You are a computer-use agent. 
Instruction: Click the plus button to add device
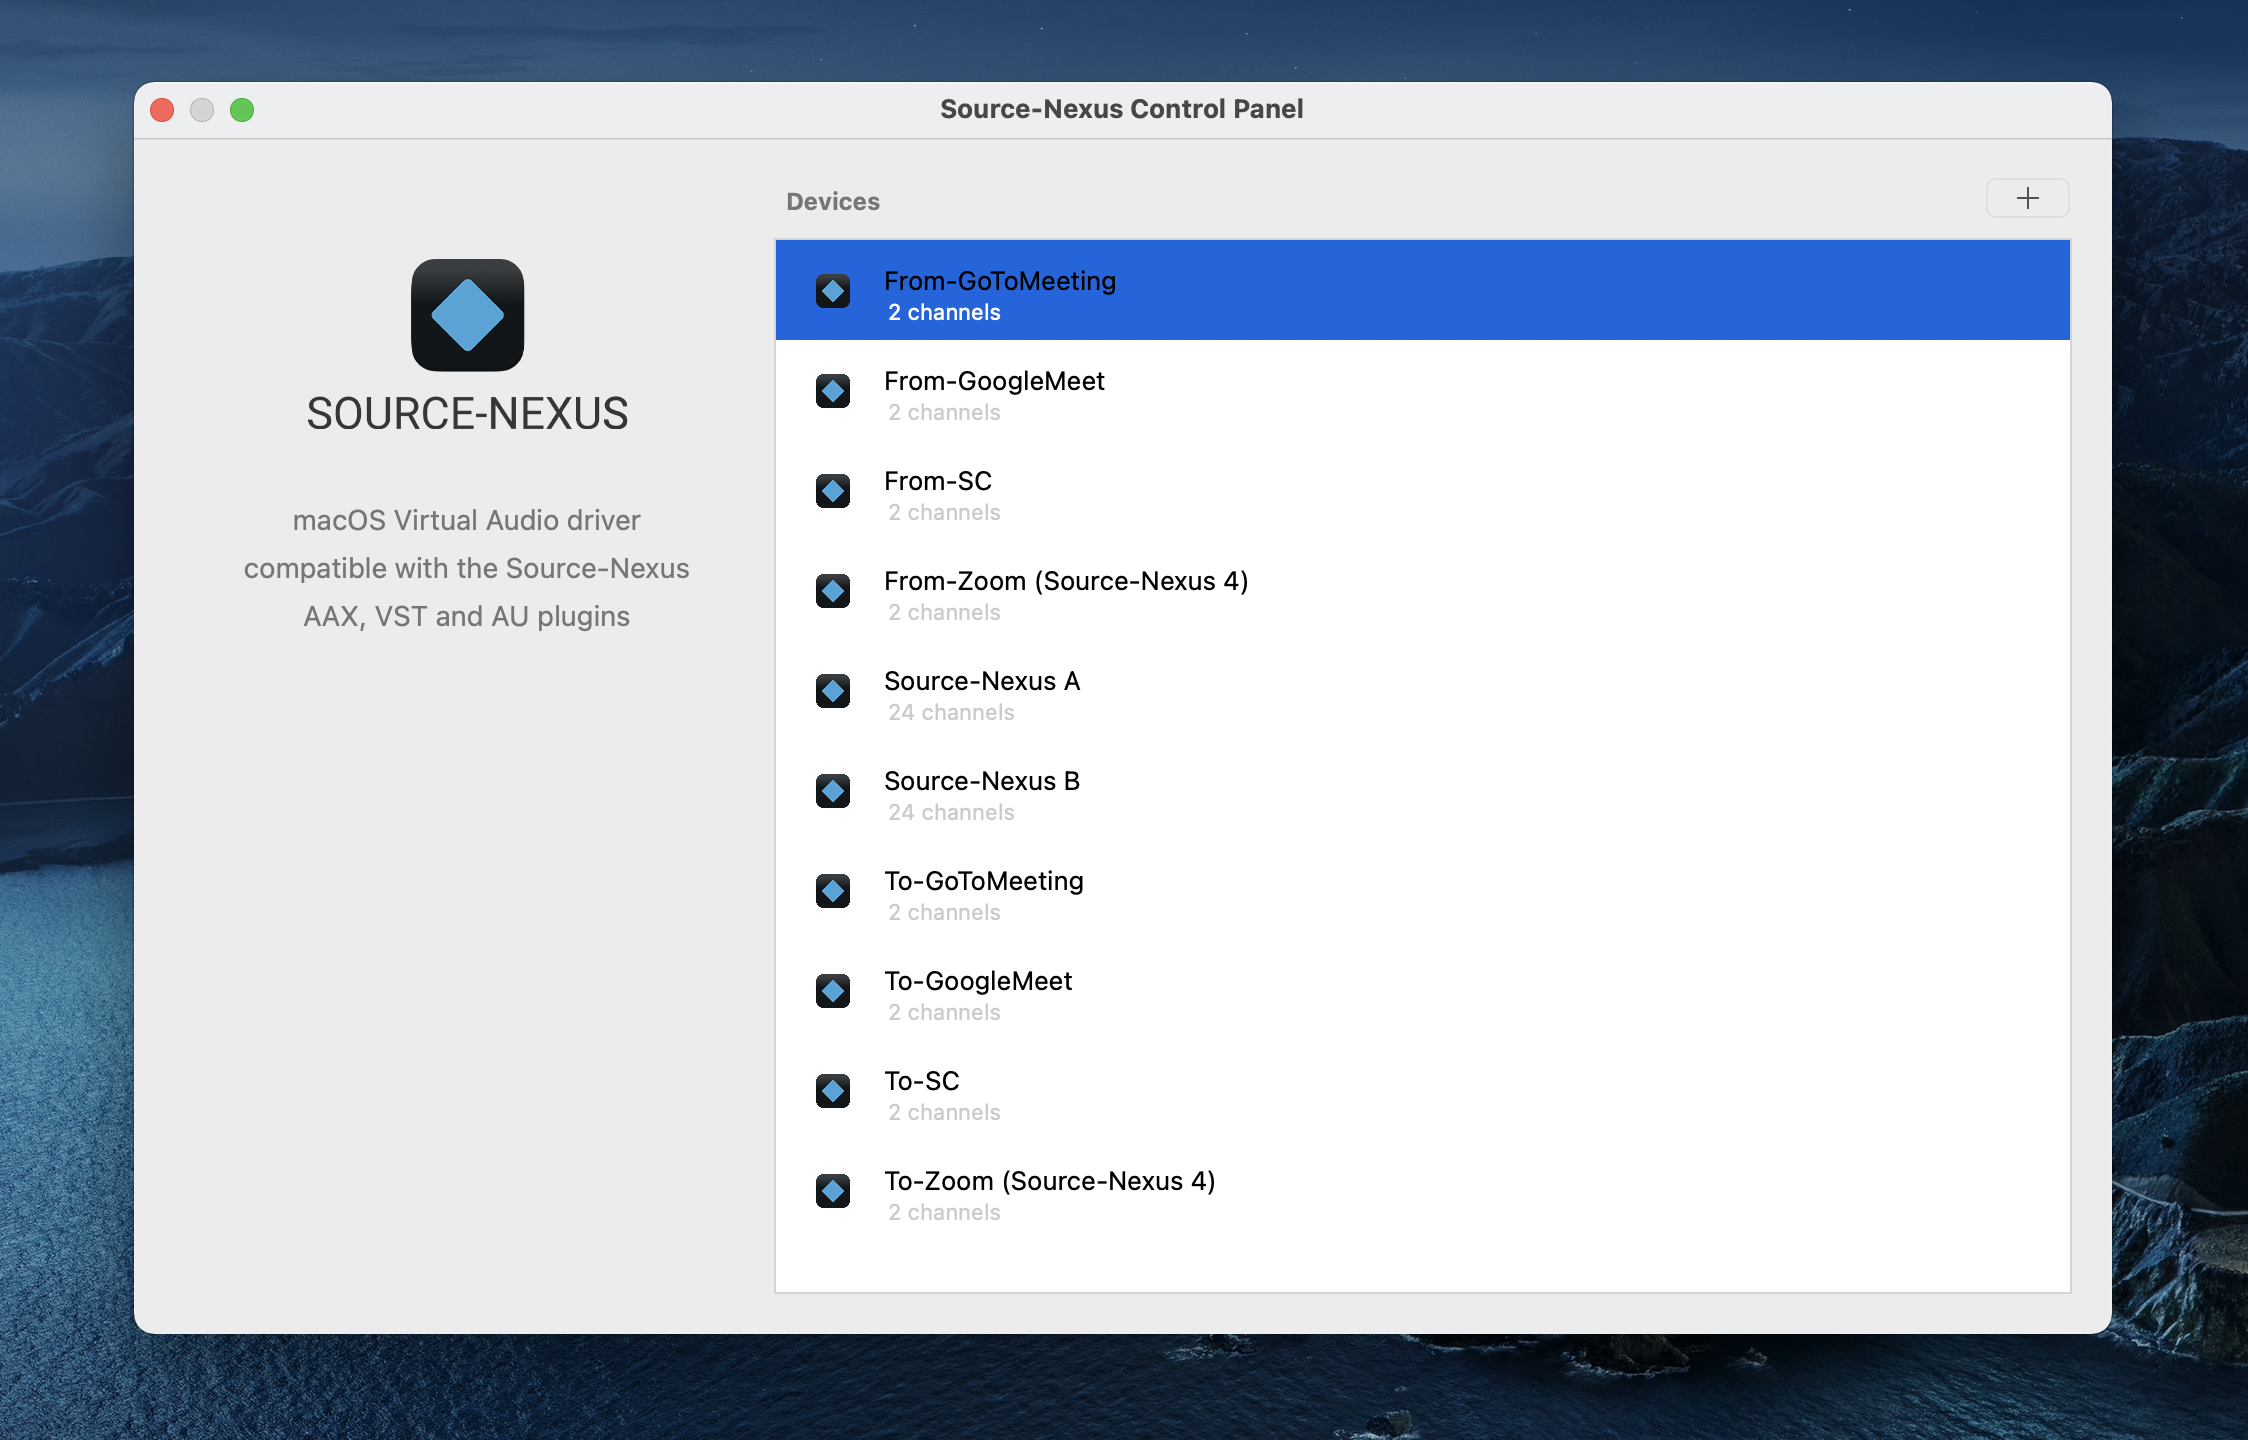point(2027,198)
